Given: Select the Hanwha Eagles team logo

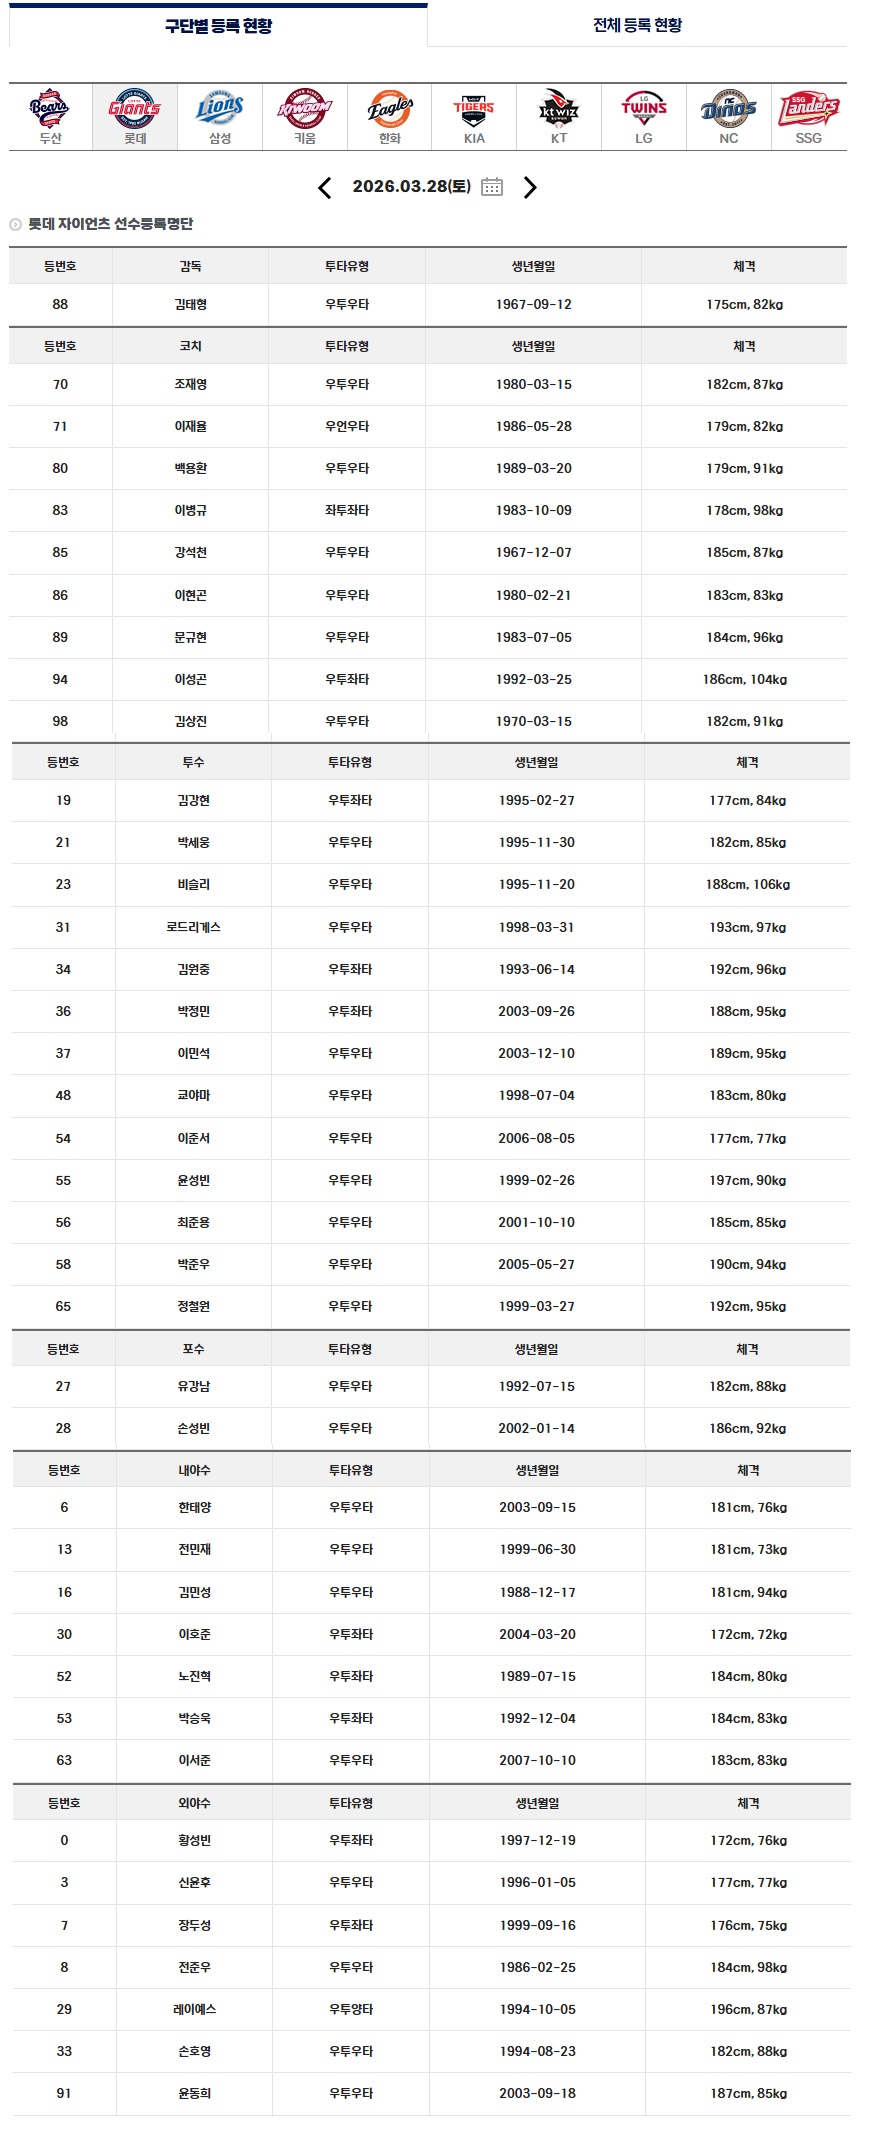Looking at the screenshot, I should pyautogui.click(x=390, y=108).
